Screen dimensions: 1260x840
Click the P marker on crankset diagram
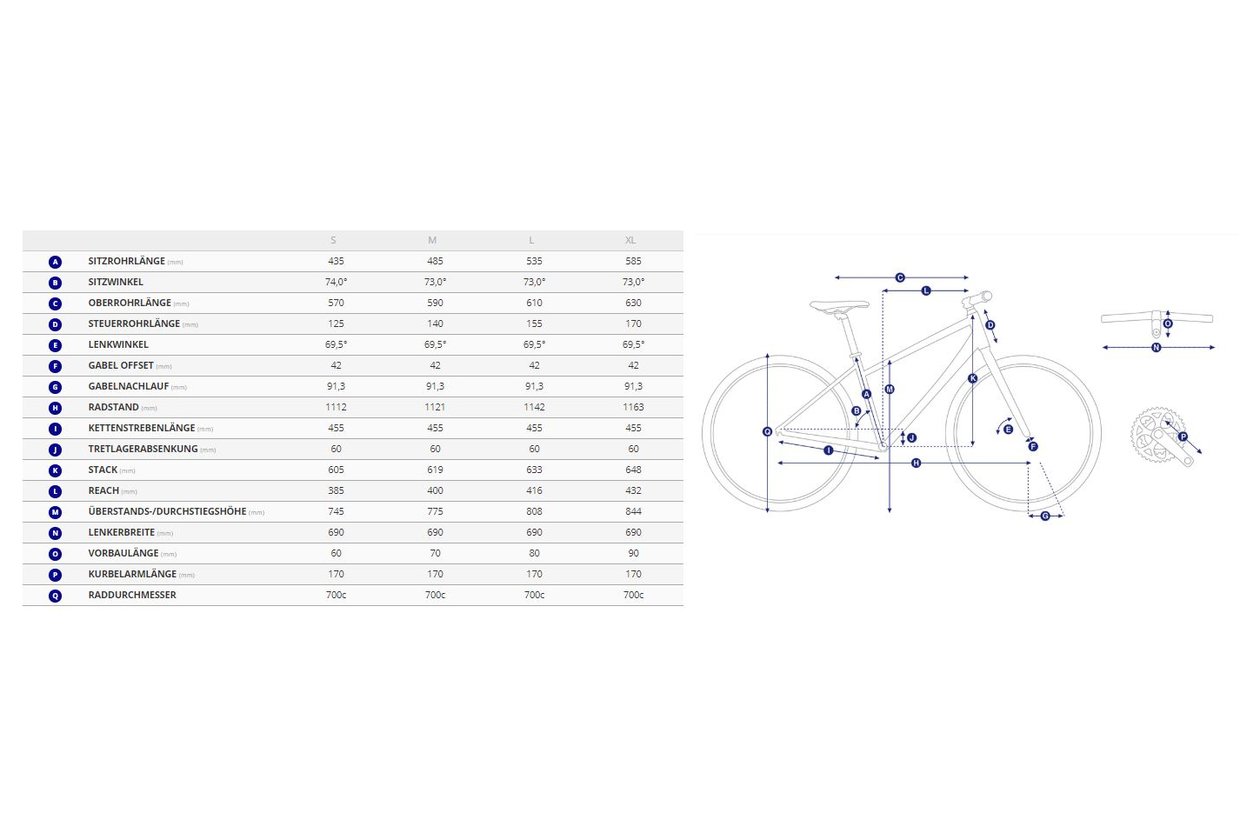(x=1182, y=437)
